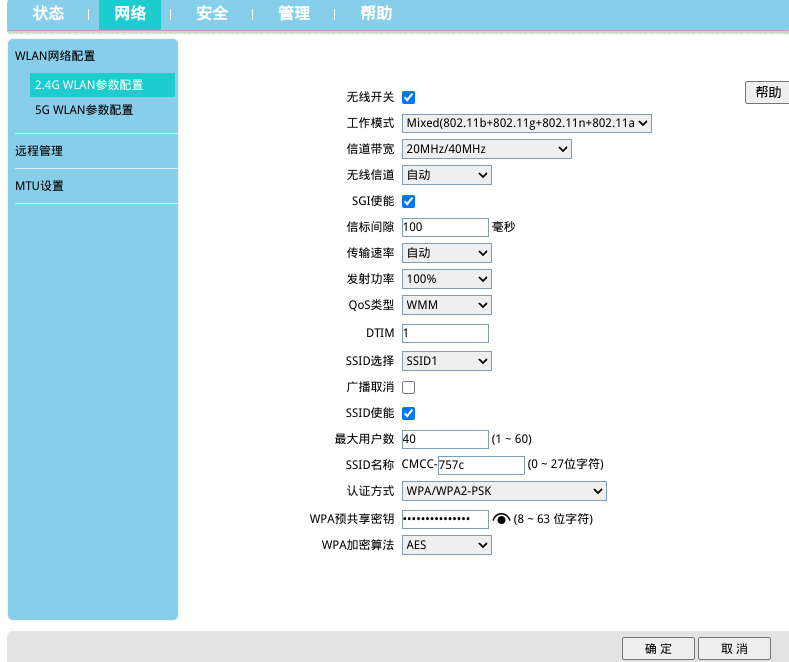
Task: Expand the 信道带宽 dropdown
Action: click(486, 149)
